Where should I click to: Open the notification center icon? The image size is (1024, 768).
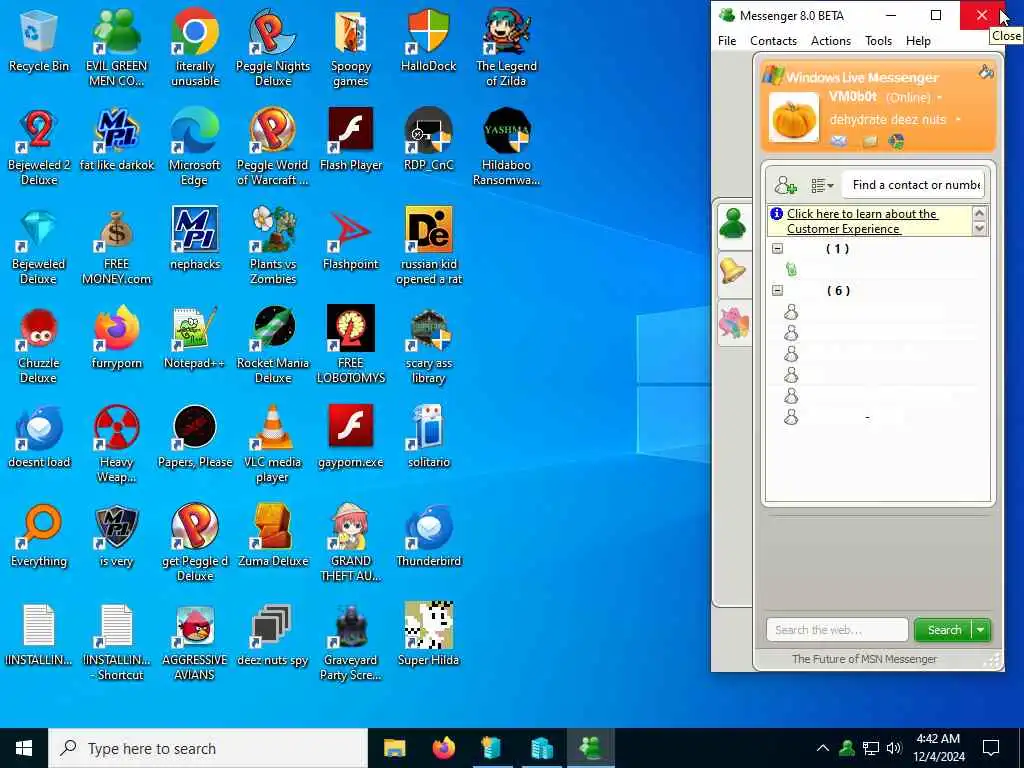pos(991,748)
